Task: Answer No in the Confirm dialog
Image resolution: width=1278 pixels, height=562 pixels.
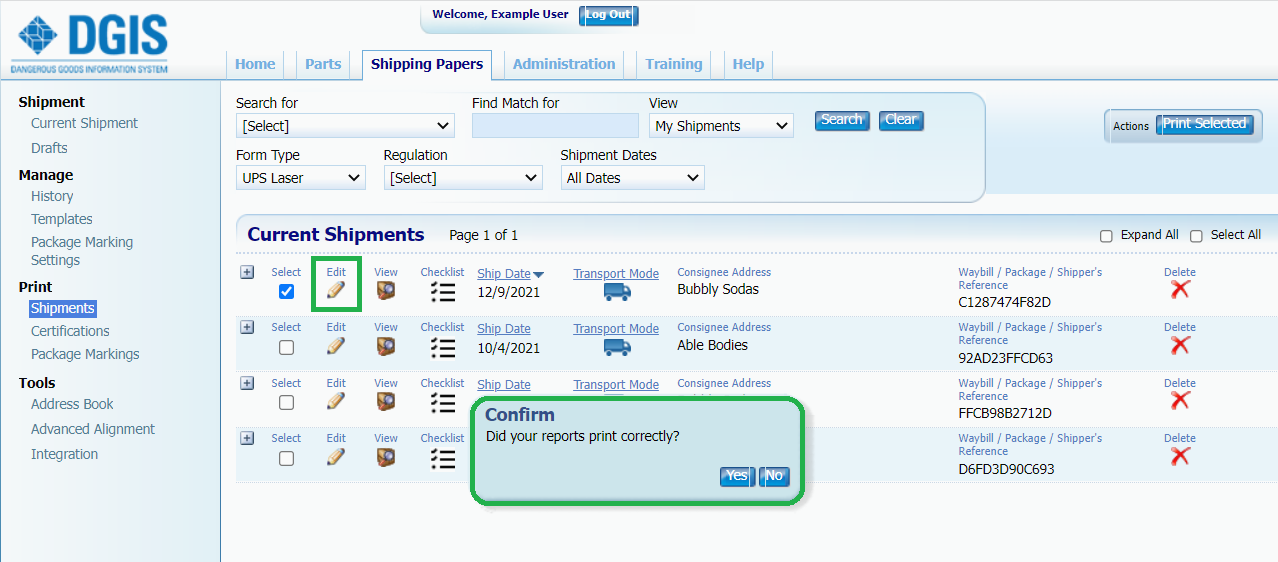Action: (x=774, y=476)
